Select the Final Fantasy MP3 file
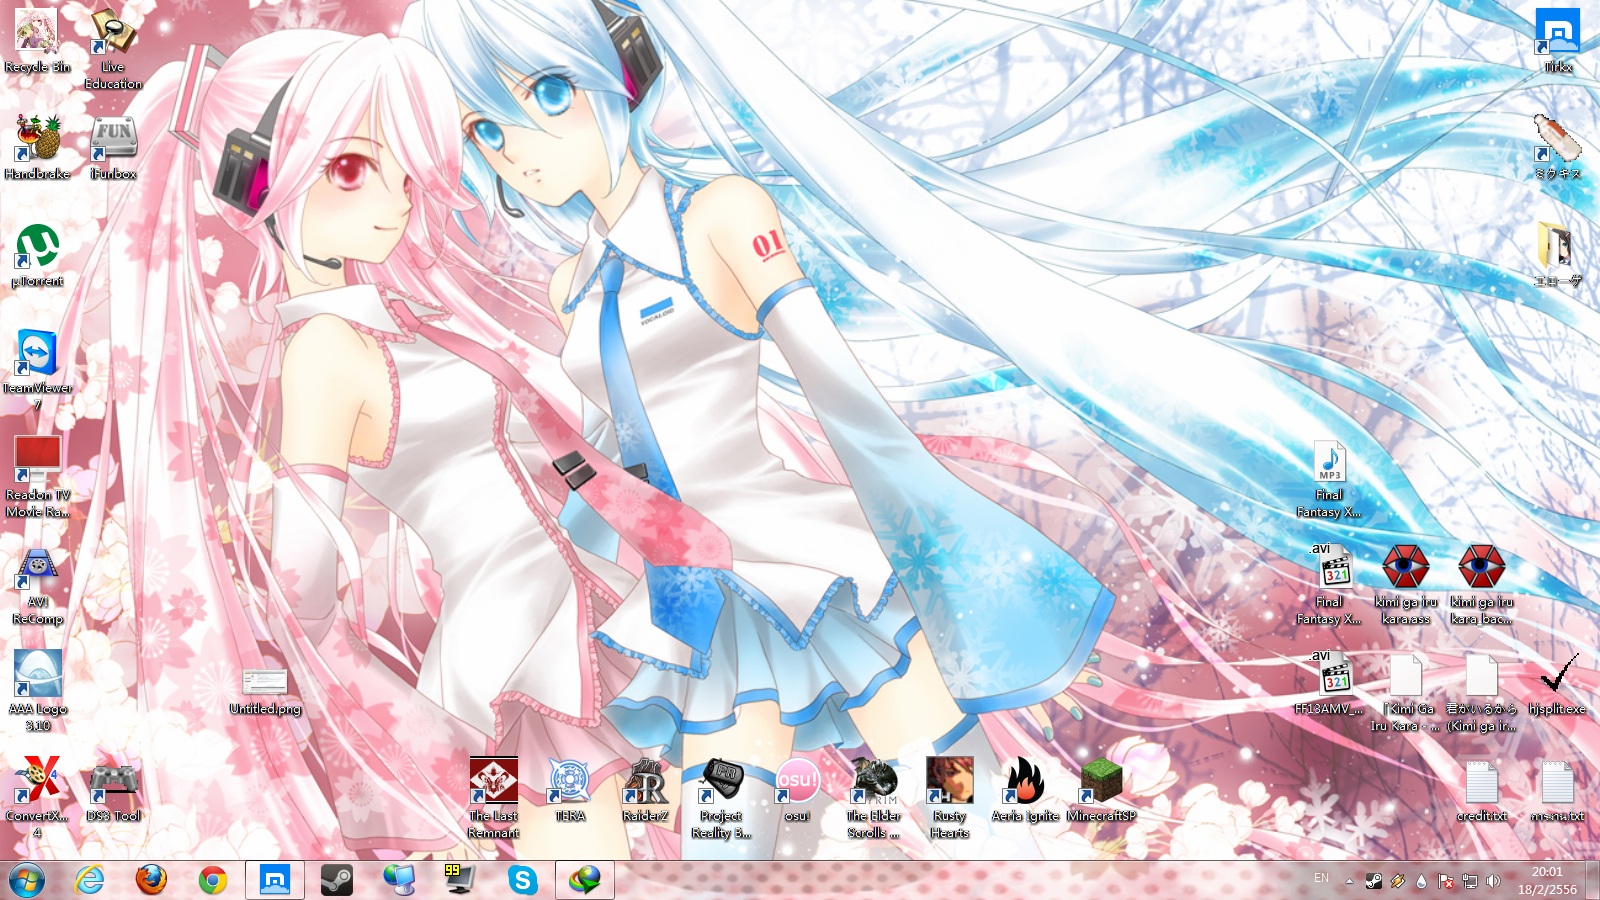 1329,480
